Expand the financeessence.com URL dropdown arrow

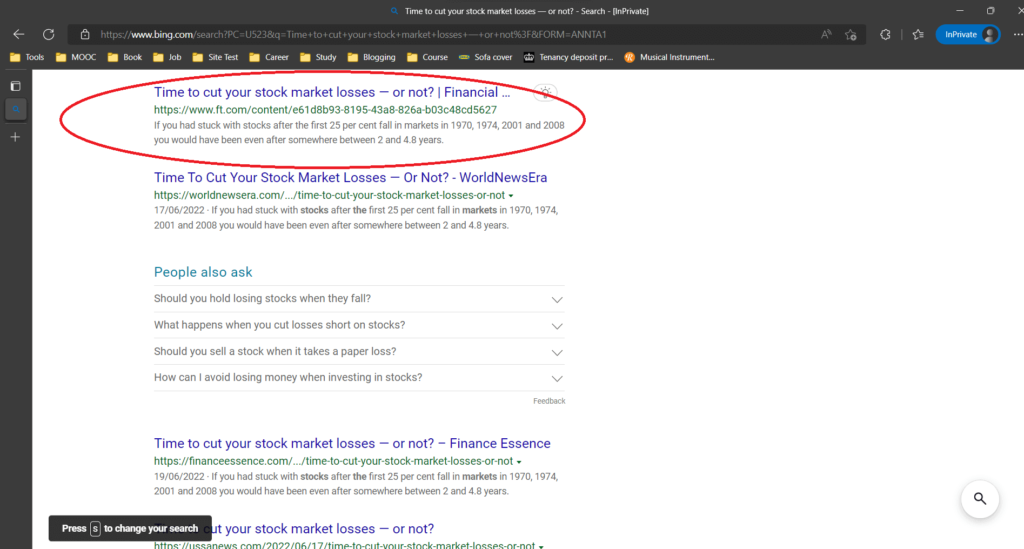tap(519, 462)
